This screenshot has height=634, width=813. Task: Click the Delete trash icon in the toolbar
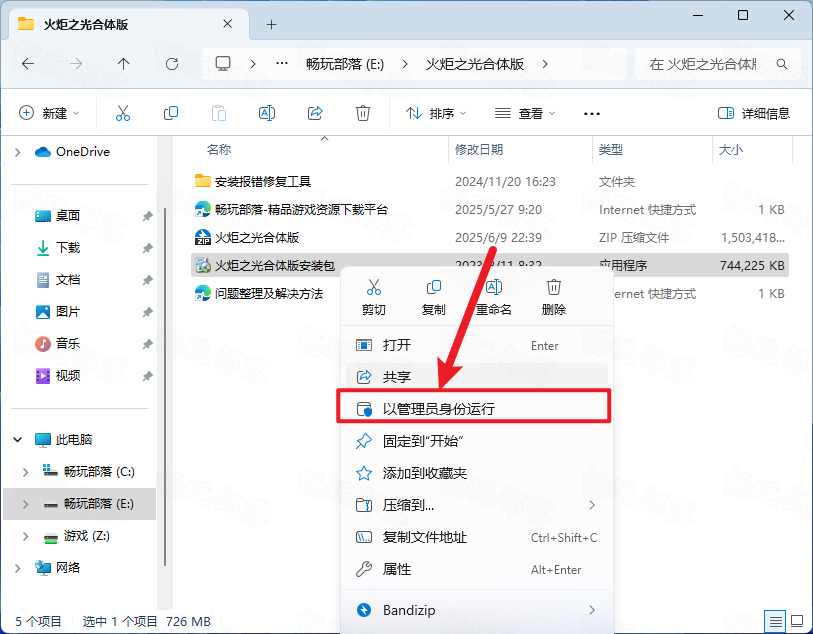[362, 113]
